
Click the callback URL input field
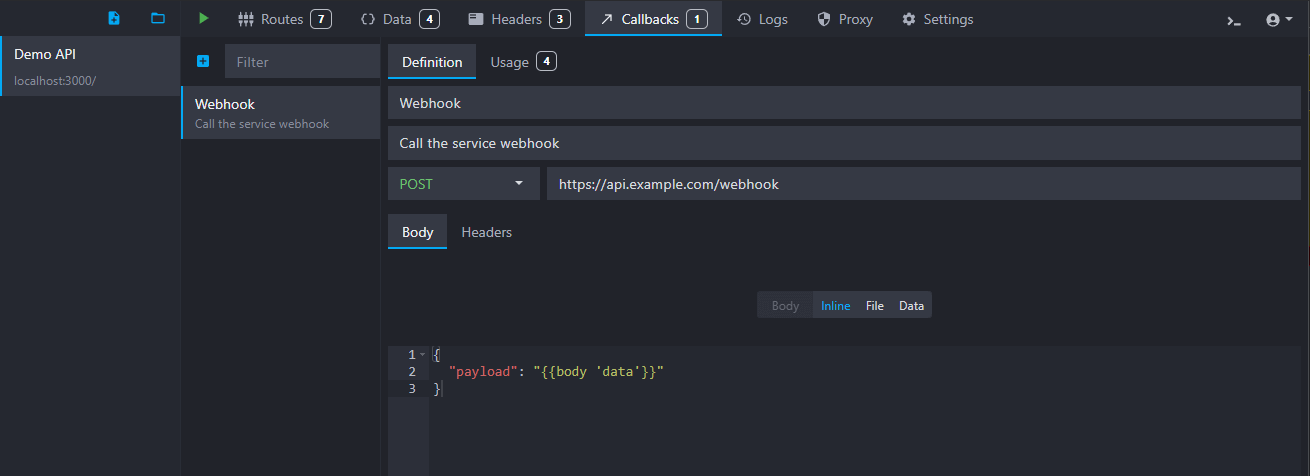coord(922,184)
